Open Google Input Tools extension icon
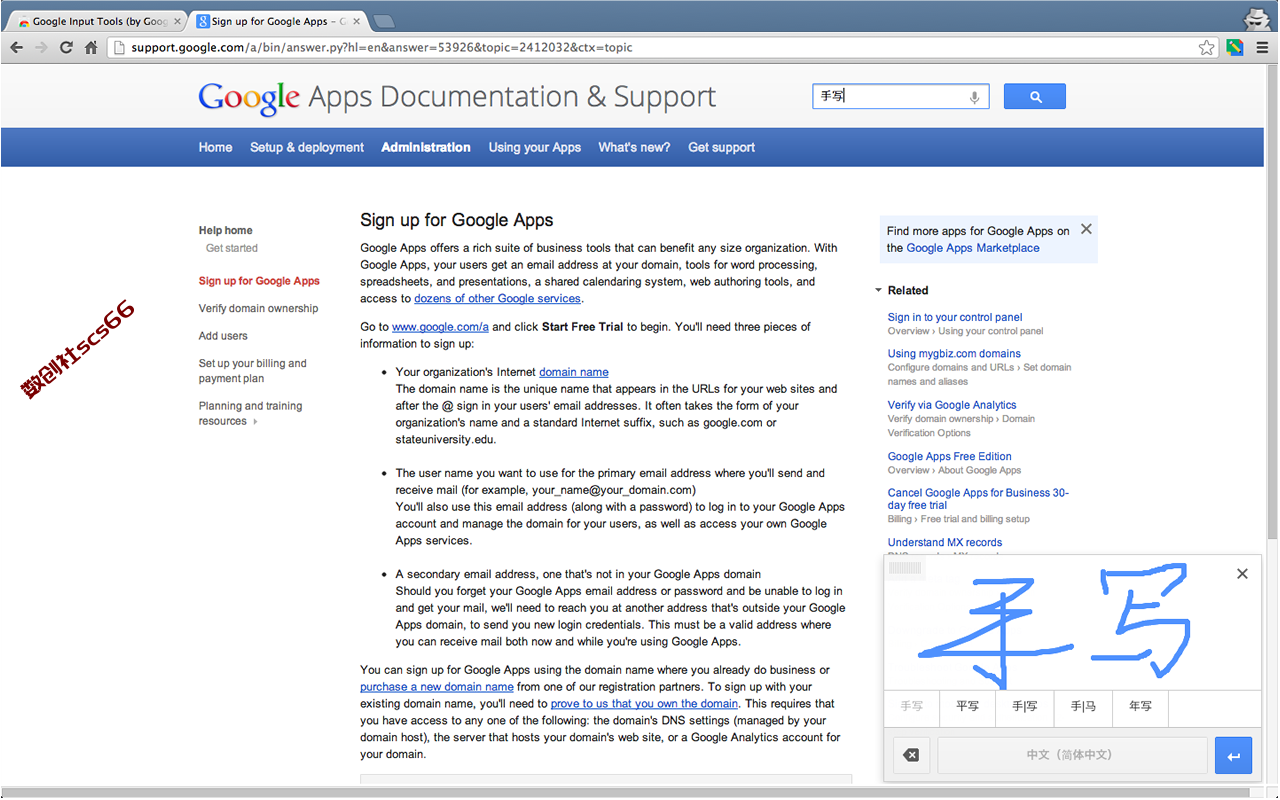The height and width of the screenshot is (800, 1280). tap(1235, 47)
